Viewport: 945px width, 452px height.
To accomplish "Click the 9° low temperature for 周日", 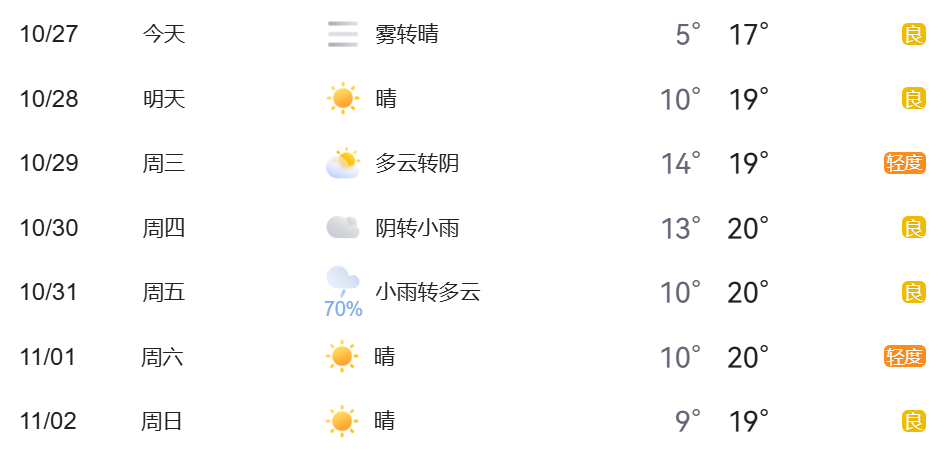I will [x=688, y=421].
